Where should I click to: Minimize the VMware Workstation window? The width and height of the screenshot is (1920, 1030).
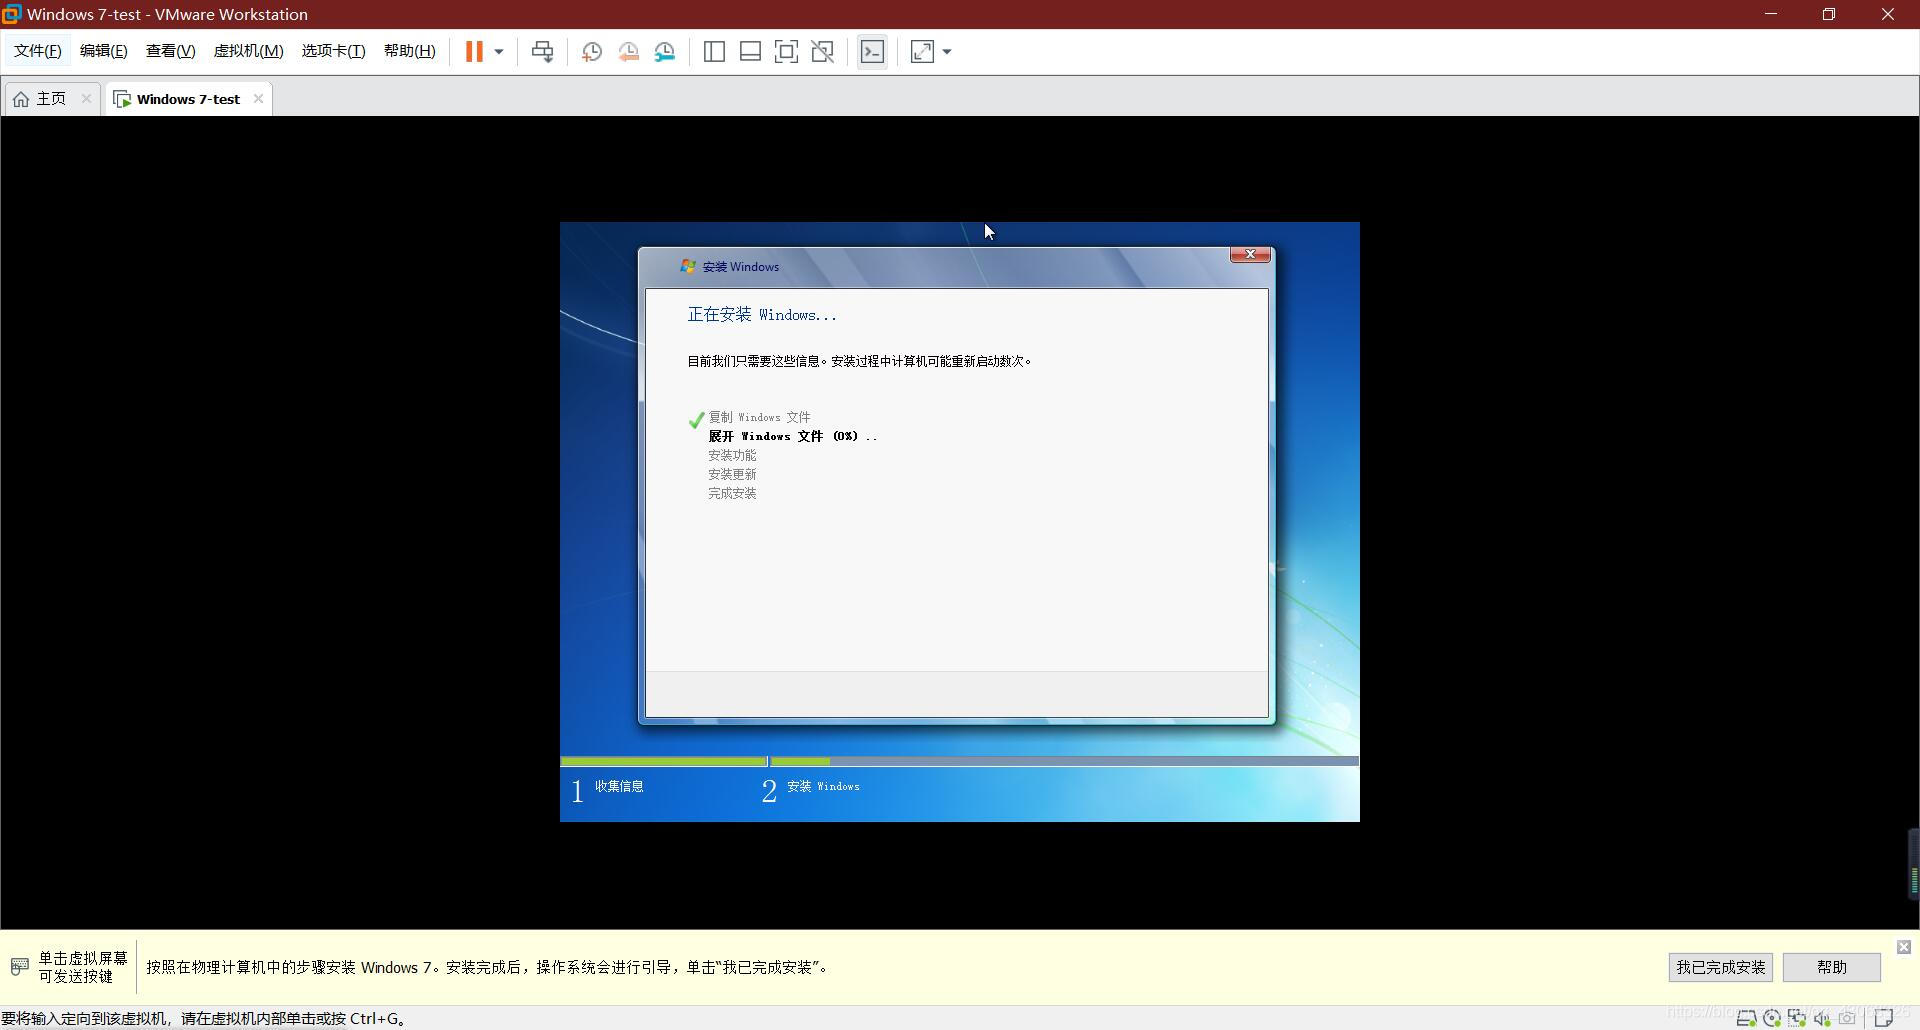point(1771,14)
